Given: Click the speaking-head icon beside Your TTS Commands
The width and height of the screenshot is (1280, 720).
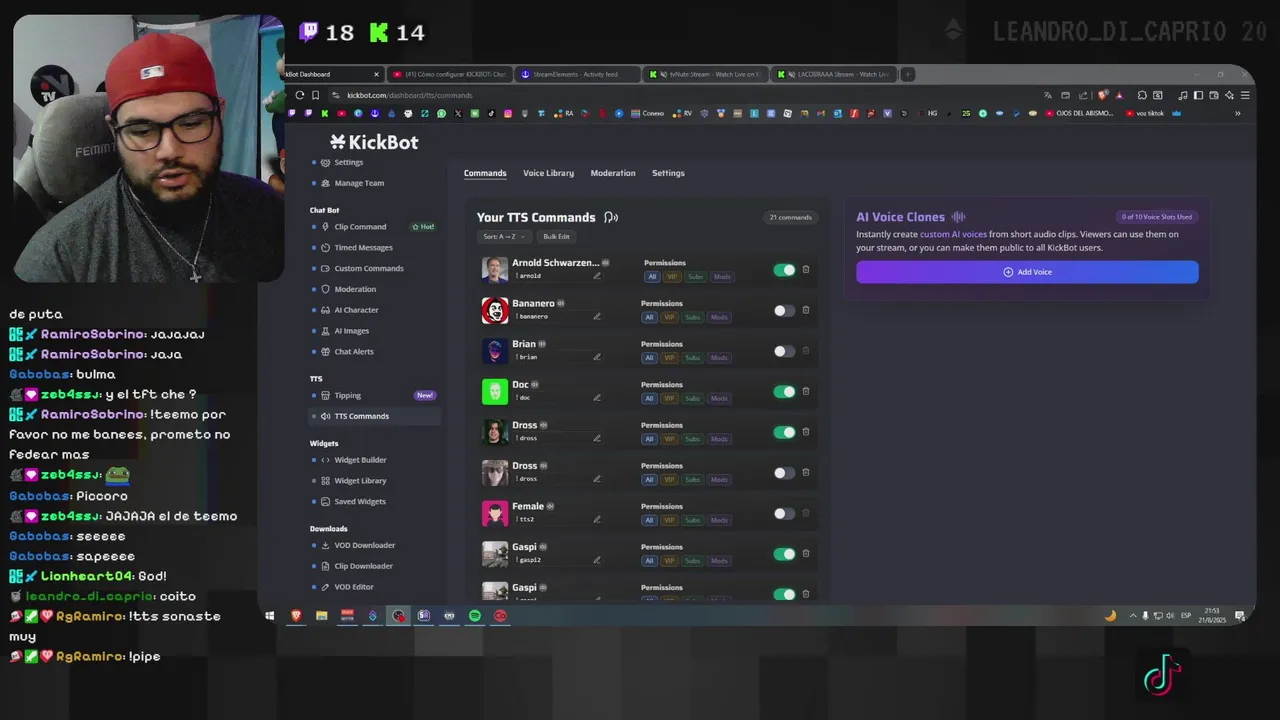Looking at the screenshot, I should (x=611, y=217).
